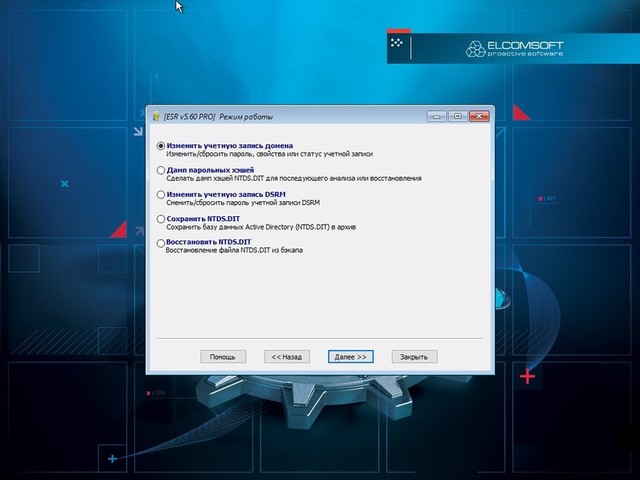Select 'Изменить учетную запись DSRM' radio option
Screen dimensions: 640x480
(x=161, y=194)
